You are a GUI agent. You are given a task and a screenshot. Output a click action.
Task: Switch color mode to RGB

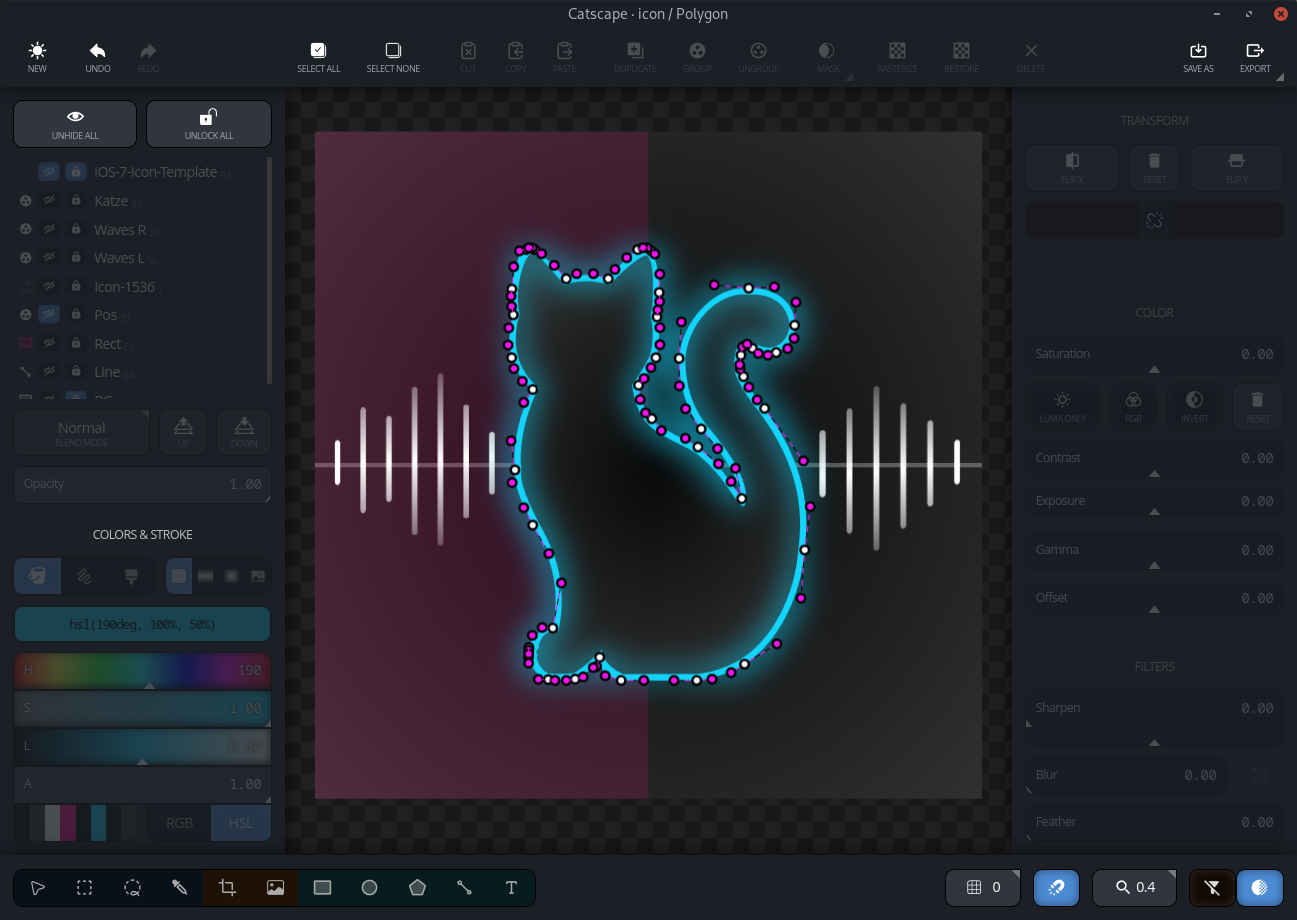click(x=180, y=823)
